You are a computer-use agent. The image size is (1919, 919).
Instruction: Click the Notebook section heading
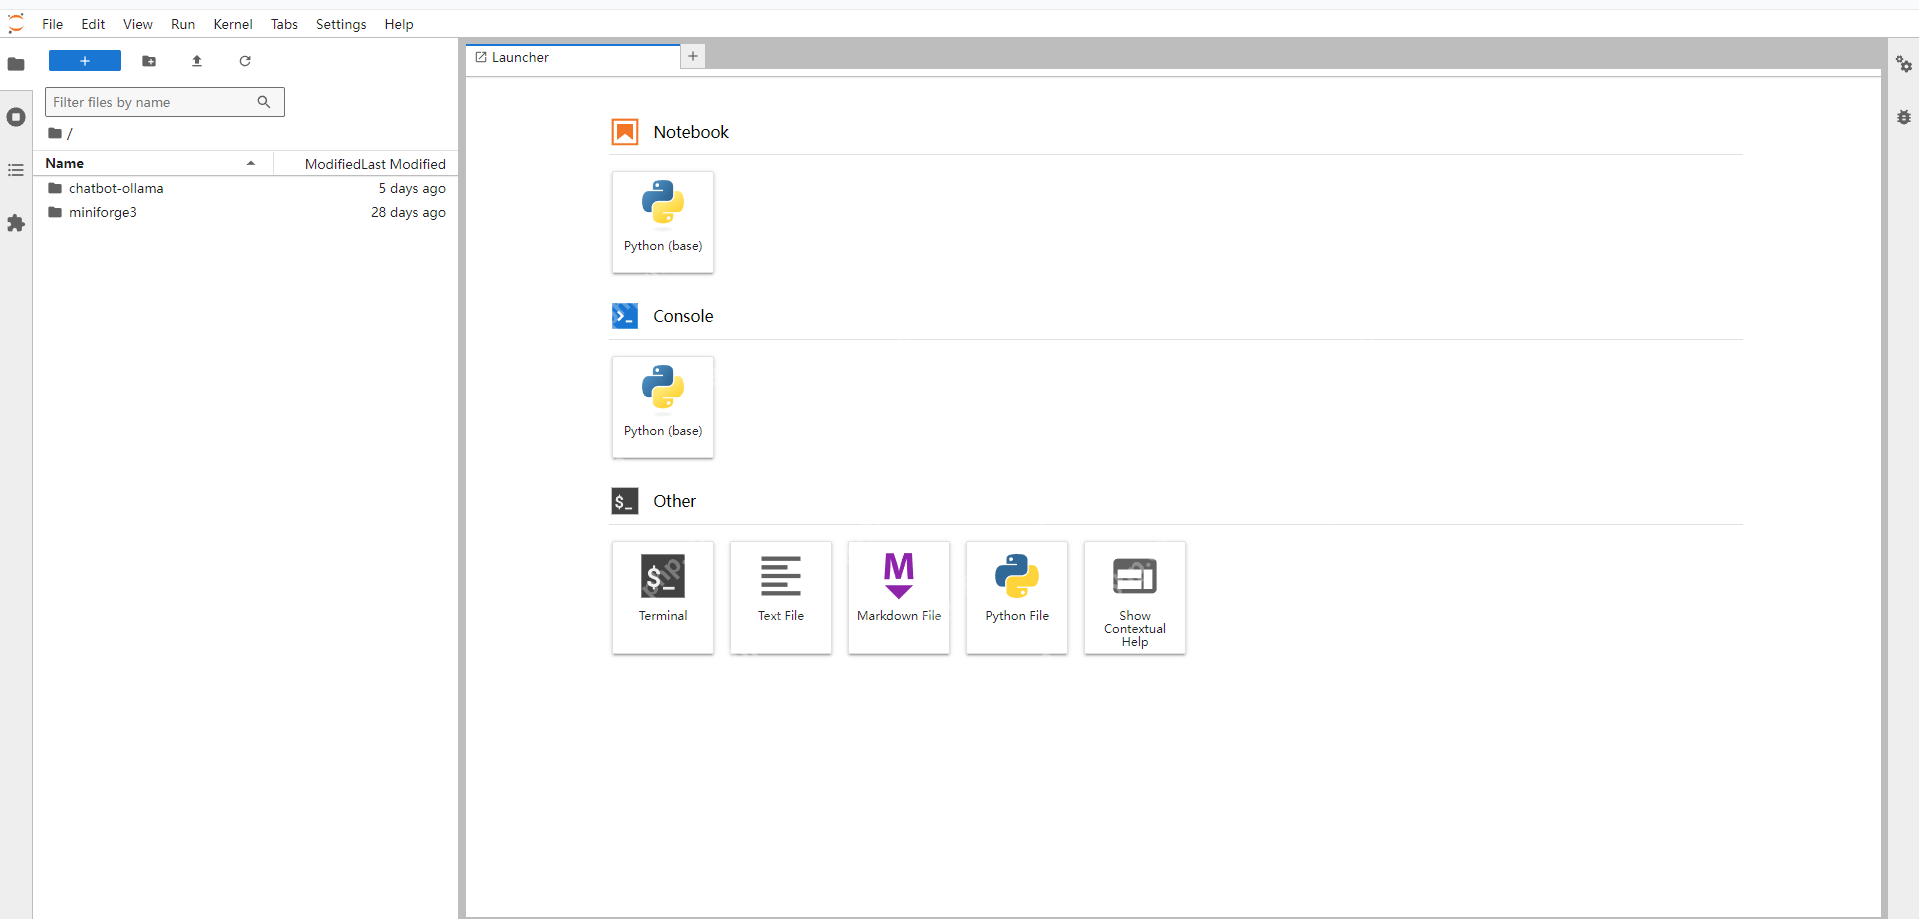point(691,132)
